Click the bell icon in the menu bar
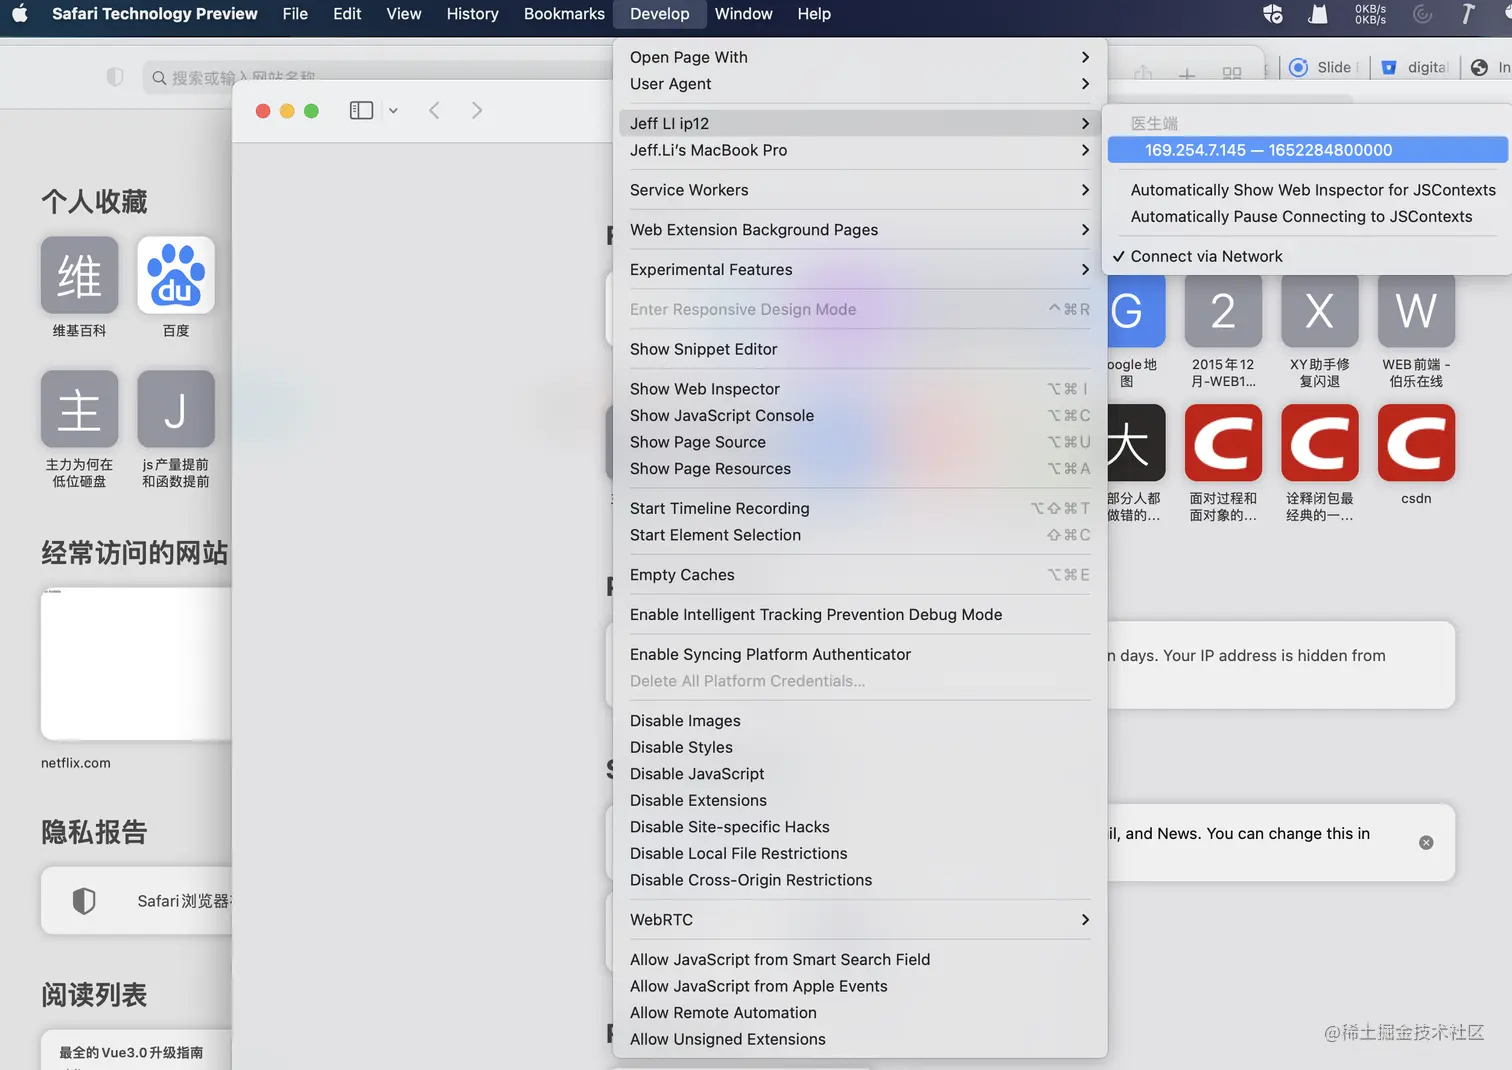1512x1070 pixels. pos(1319,14)
